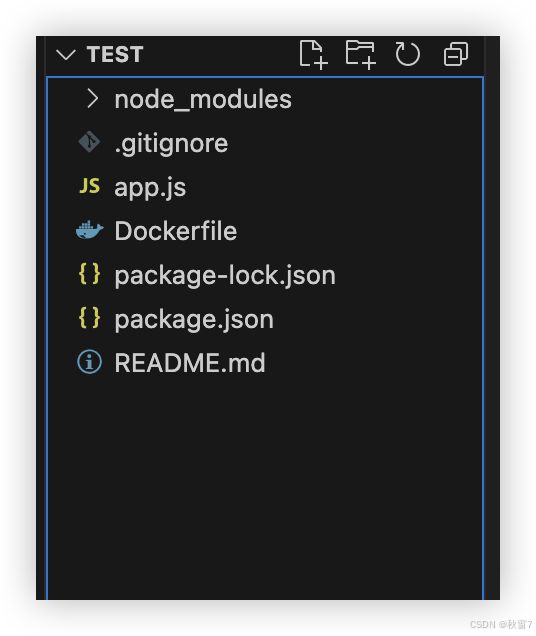The height and width of the screenshot is (636, 536).
Task: Click the JS icon next to app.js
Action: (x=89, y=186)
